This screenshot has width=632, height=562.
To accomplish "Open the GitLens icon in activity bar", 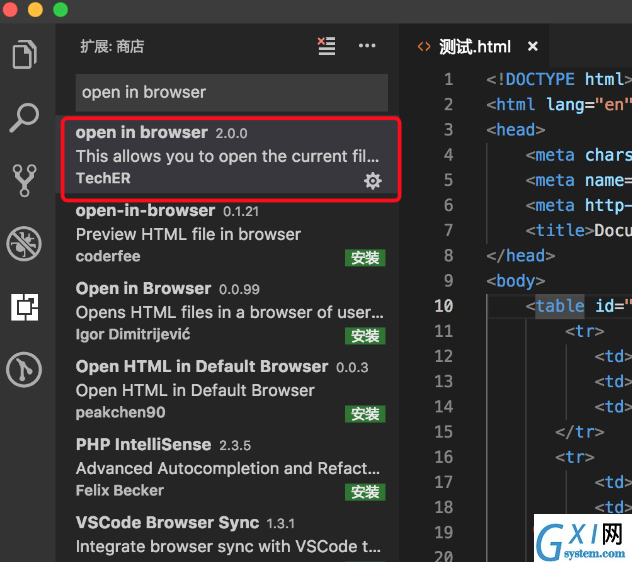I will point(24,370).
